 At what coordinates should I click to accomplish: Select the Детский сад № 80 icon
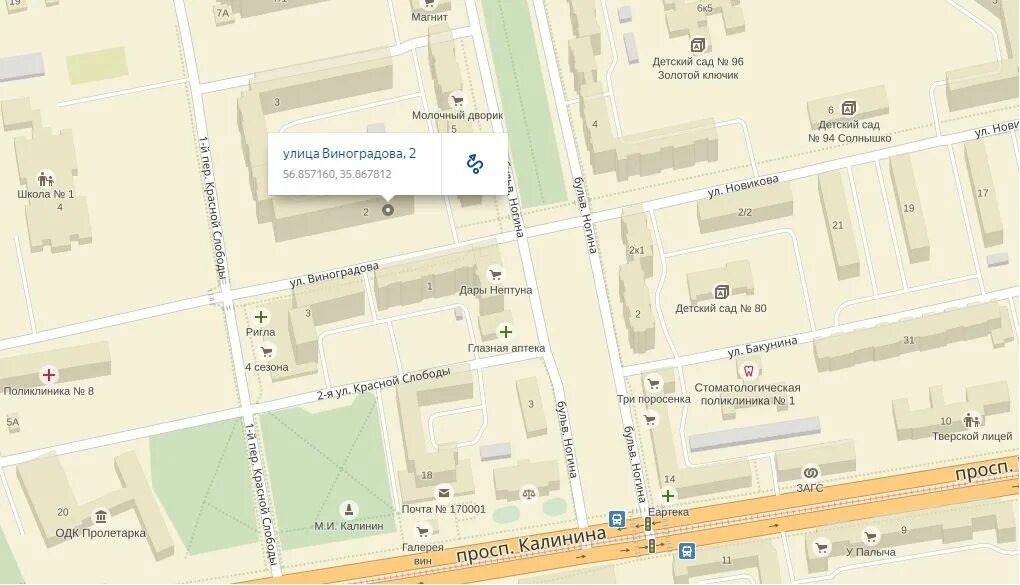[721, 292]
